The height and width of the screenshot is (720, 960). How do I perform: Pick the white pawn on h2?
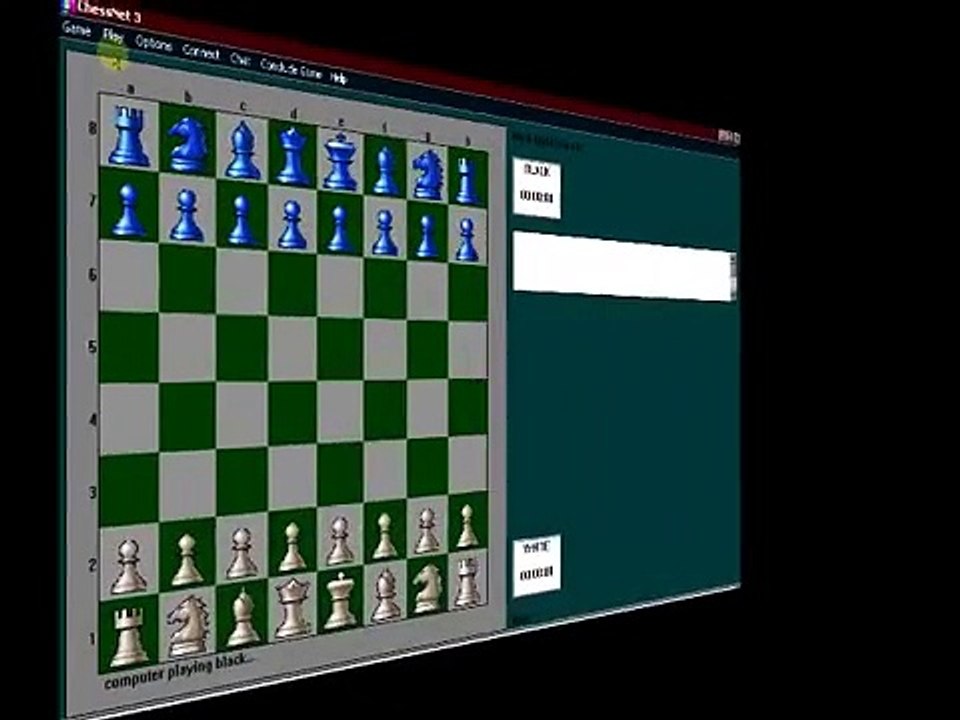coord(468,527)
